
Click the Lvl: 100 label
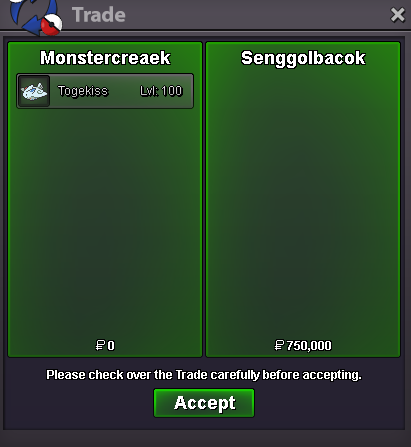click(x=161, y=91)
